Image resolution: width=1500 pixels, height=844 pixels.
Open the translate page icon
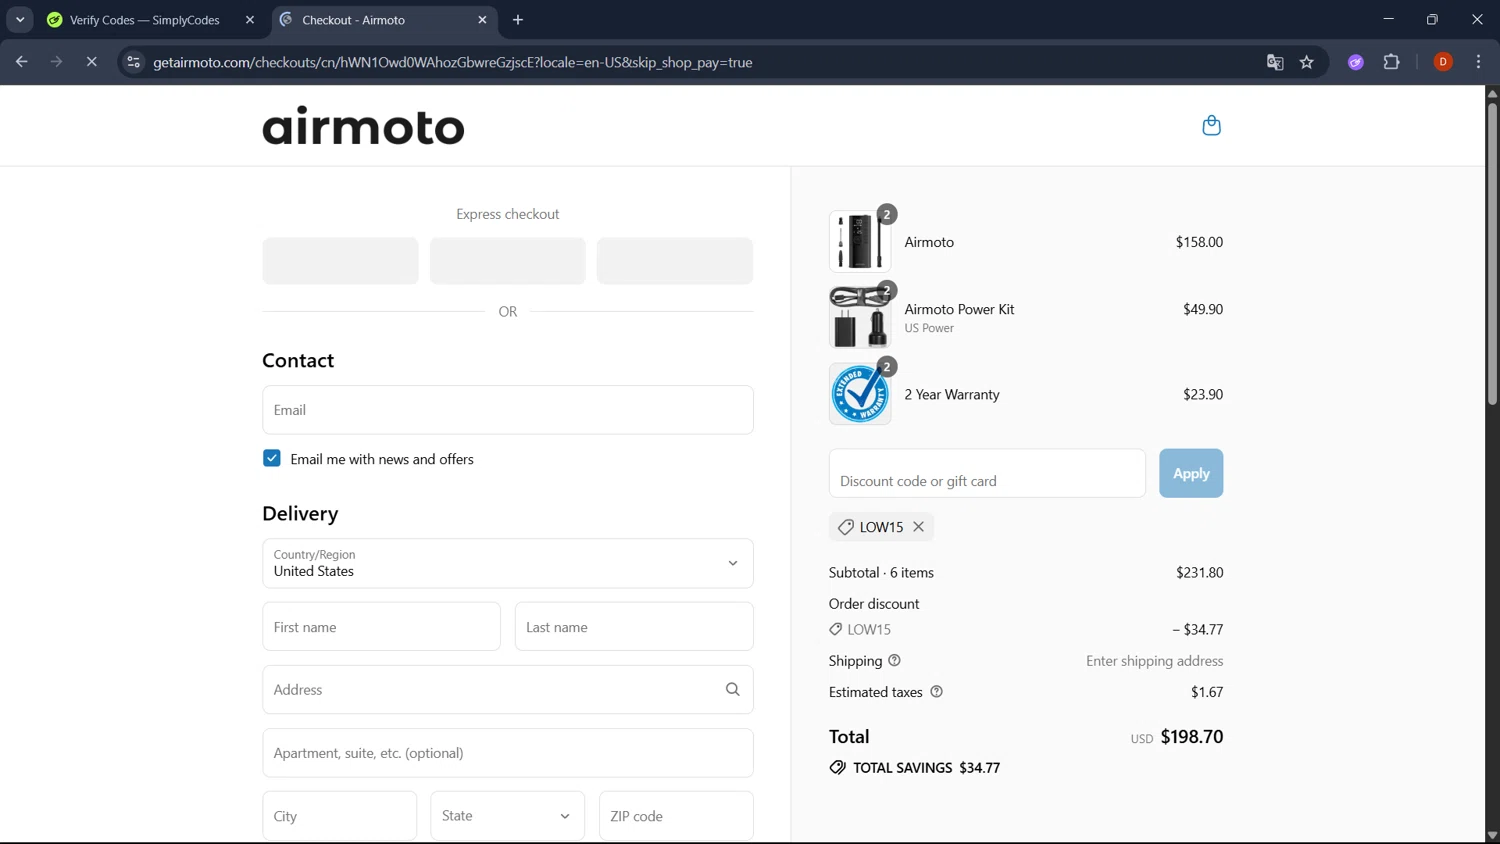click(1274, 62)
